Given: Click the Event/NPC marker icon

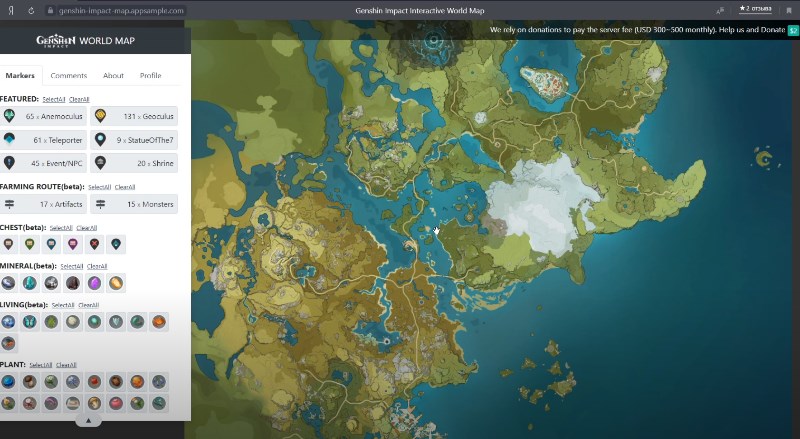Looking at the screenshot, I should click(9, 163).
